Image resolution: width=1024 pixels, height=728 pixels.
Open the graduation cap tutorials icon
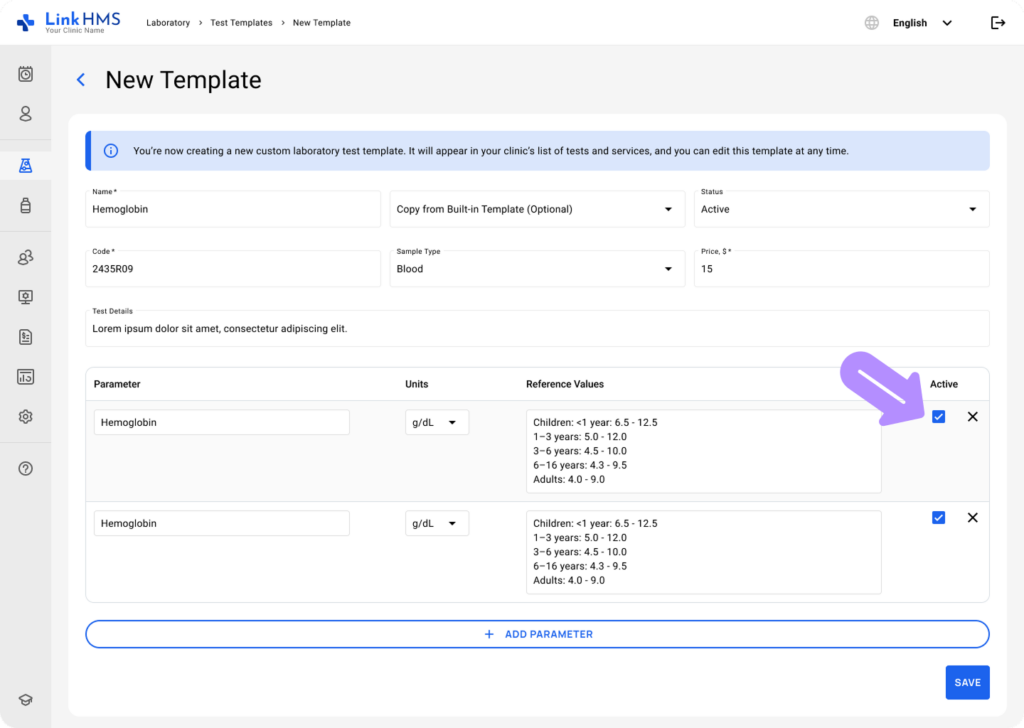pos(25,700)
